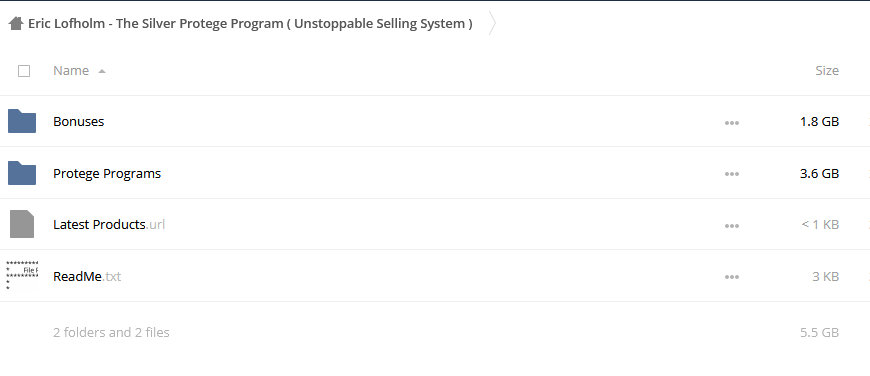This screenshot has height=376, width=870.
Task: Open more options for Protege Programs
Action: (732, 174)
